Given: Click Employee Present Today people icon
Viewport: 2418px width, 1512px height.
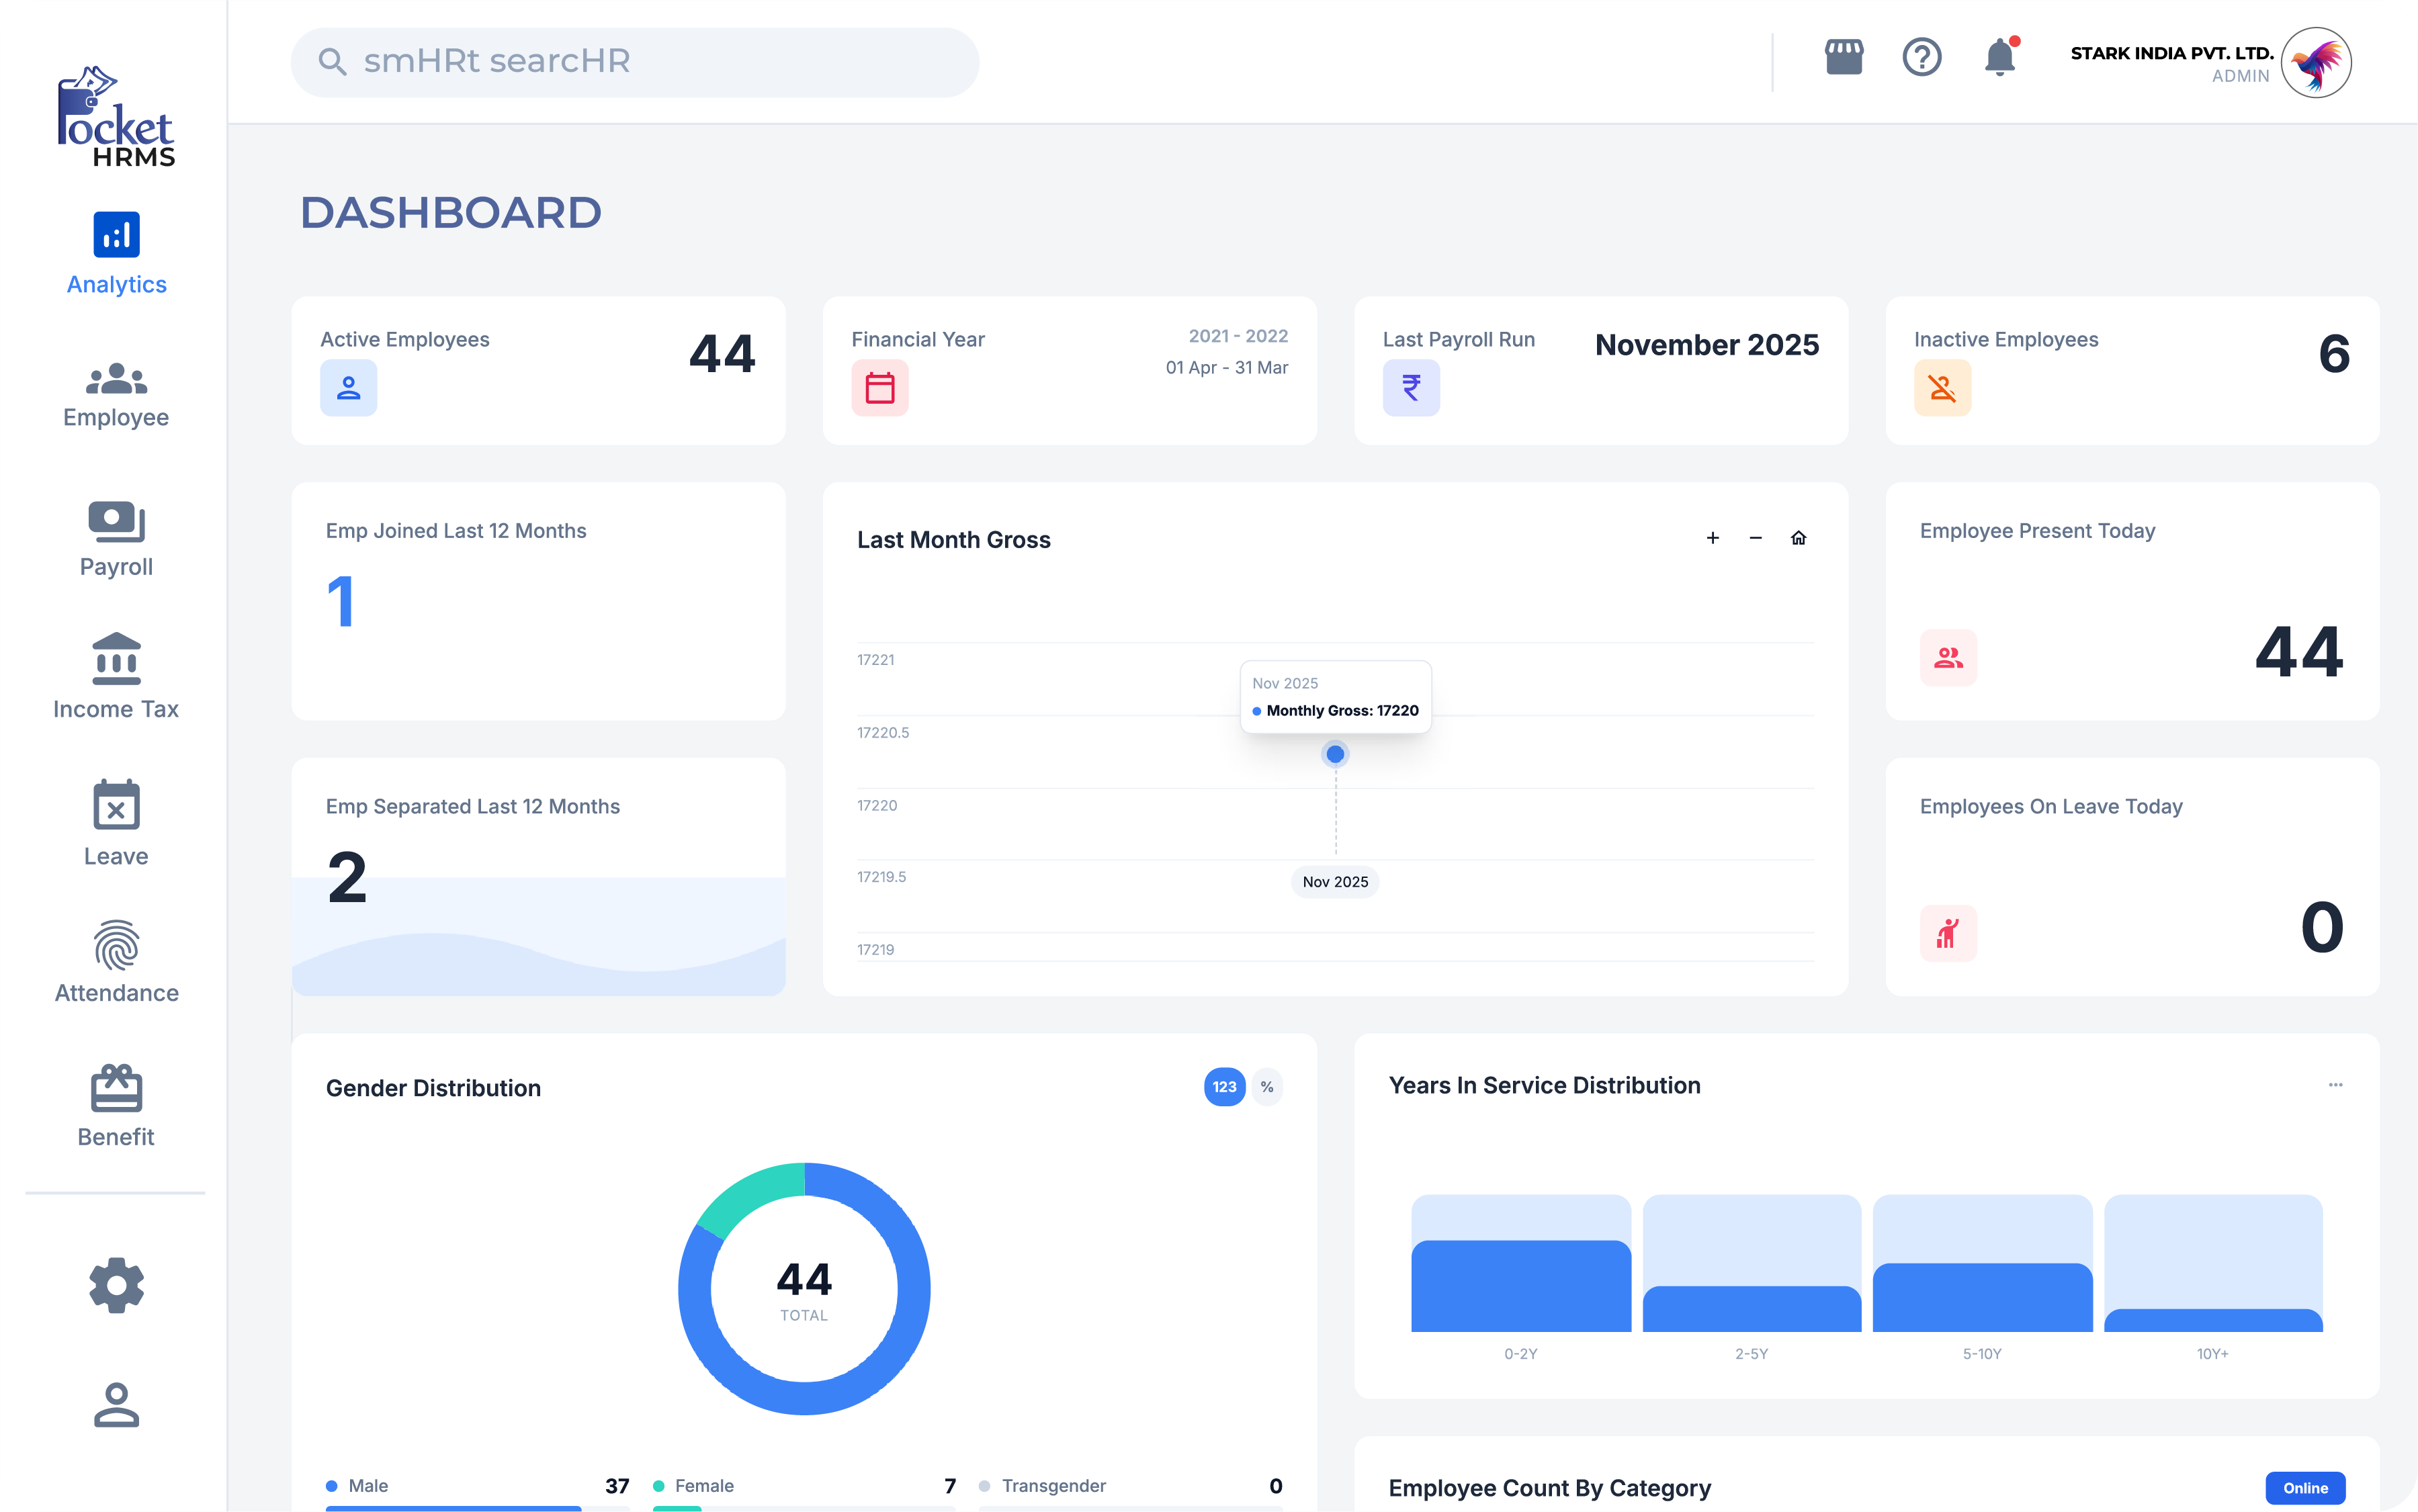Looking at the screenshot, I should (1948, 657).
